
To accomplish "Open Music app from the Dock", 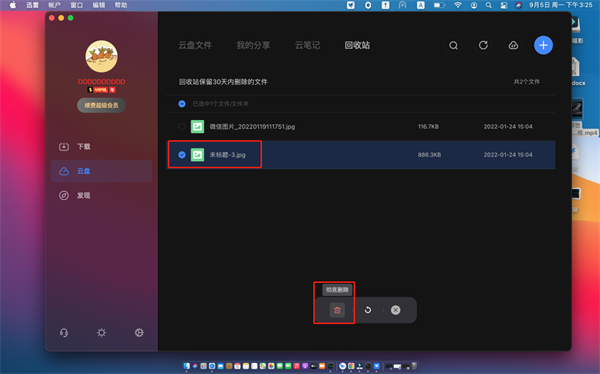I will [297, 366].
